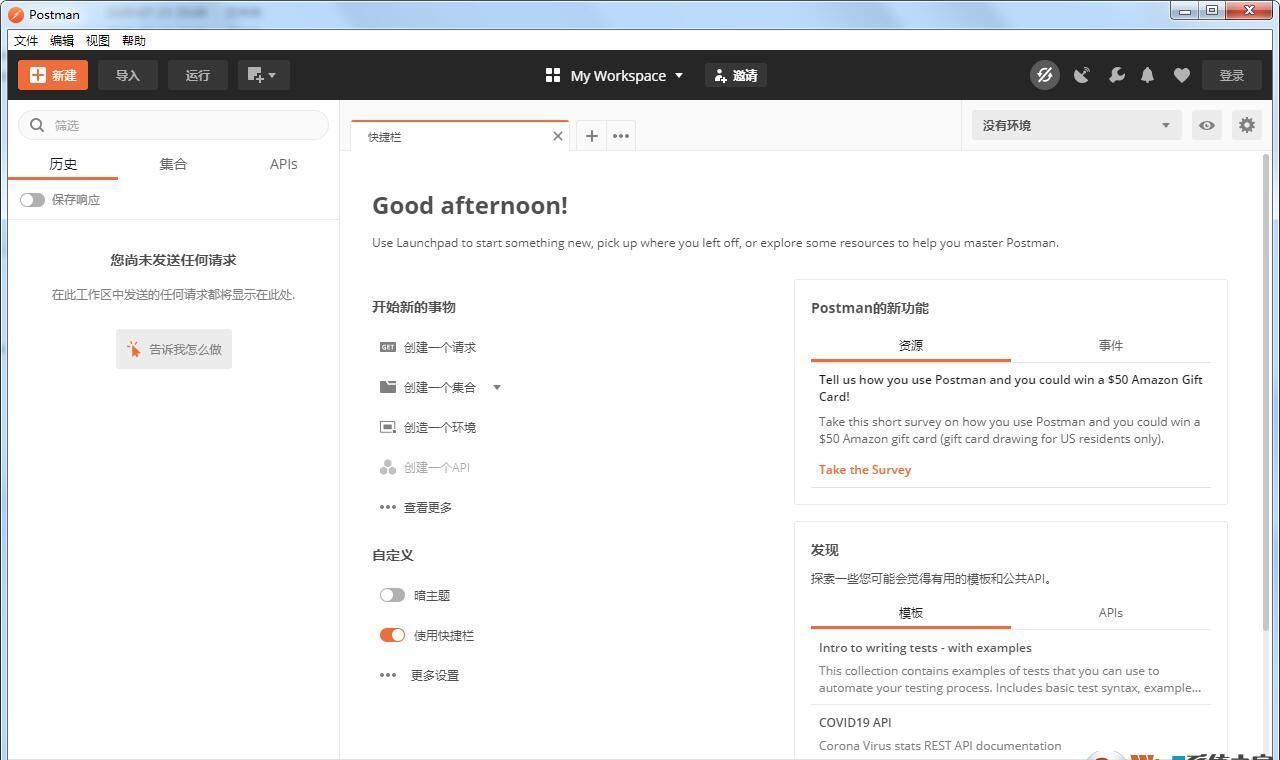This screenshot has width=1280, height=760.
Task: Click 更多设置 (More settings)
Action: (x=435, y=675)
